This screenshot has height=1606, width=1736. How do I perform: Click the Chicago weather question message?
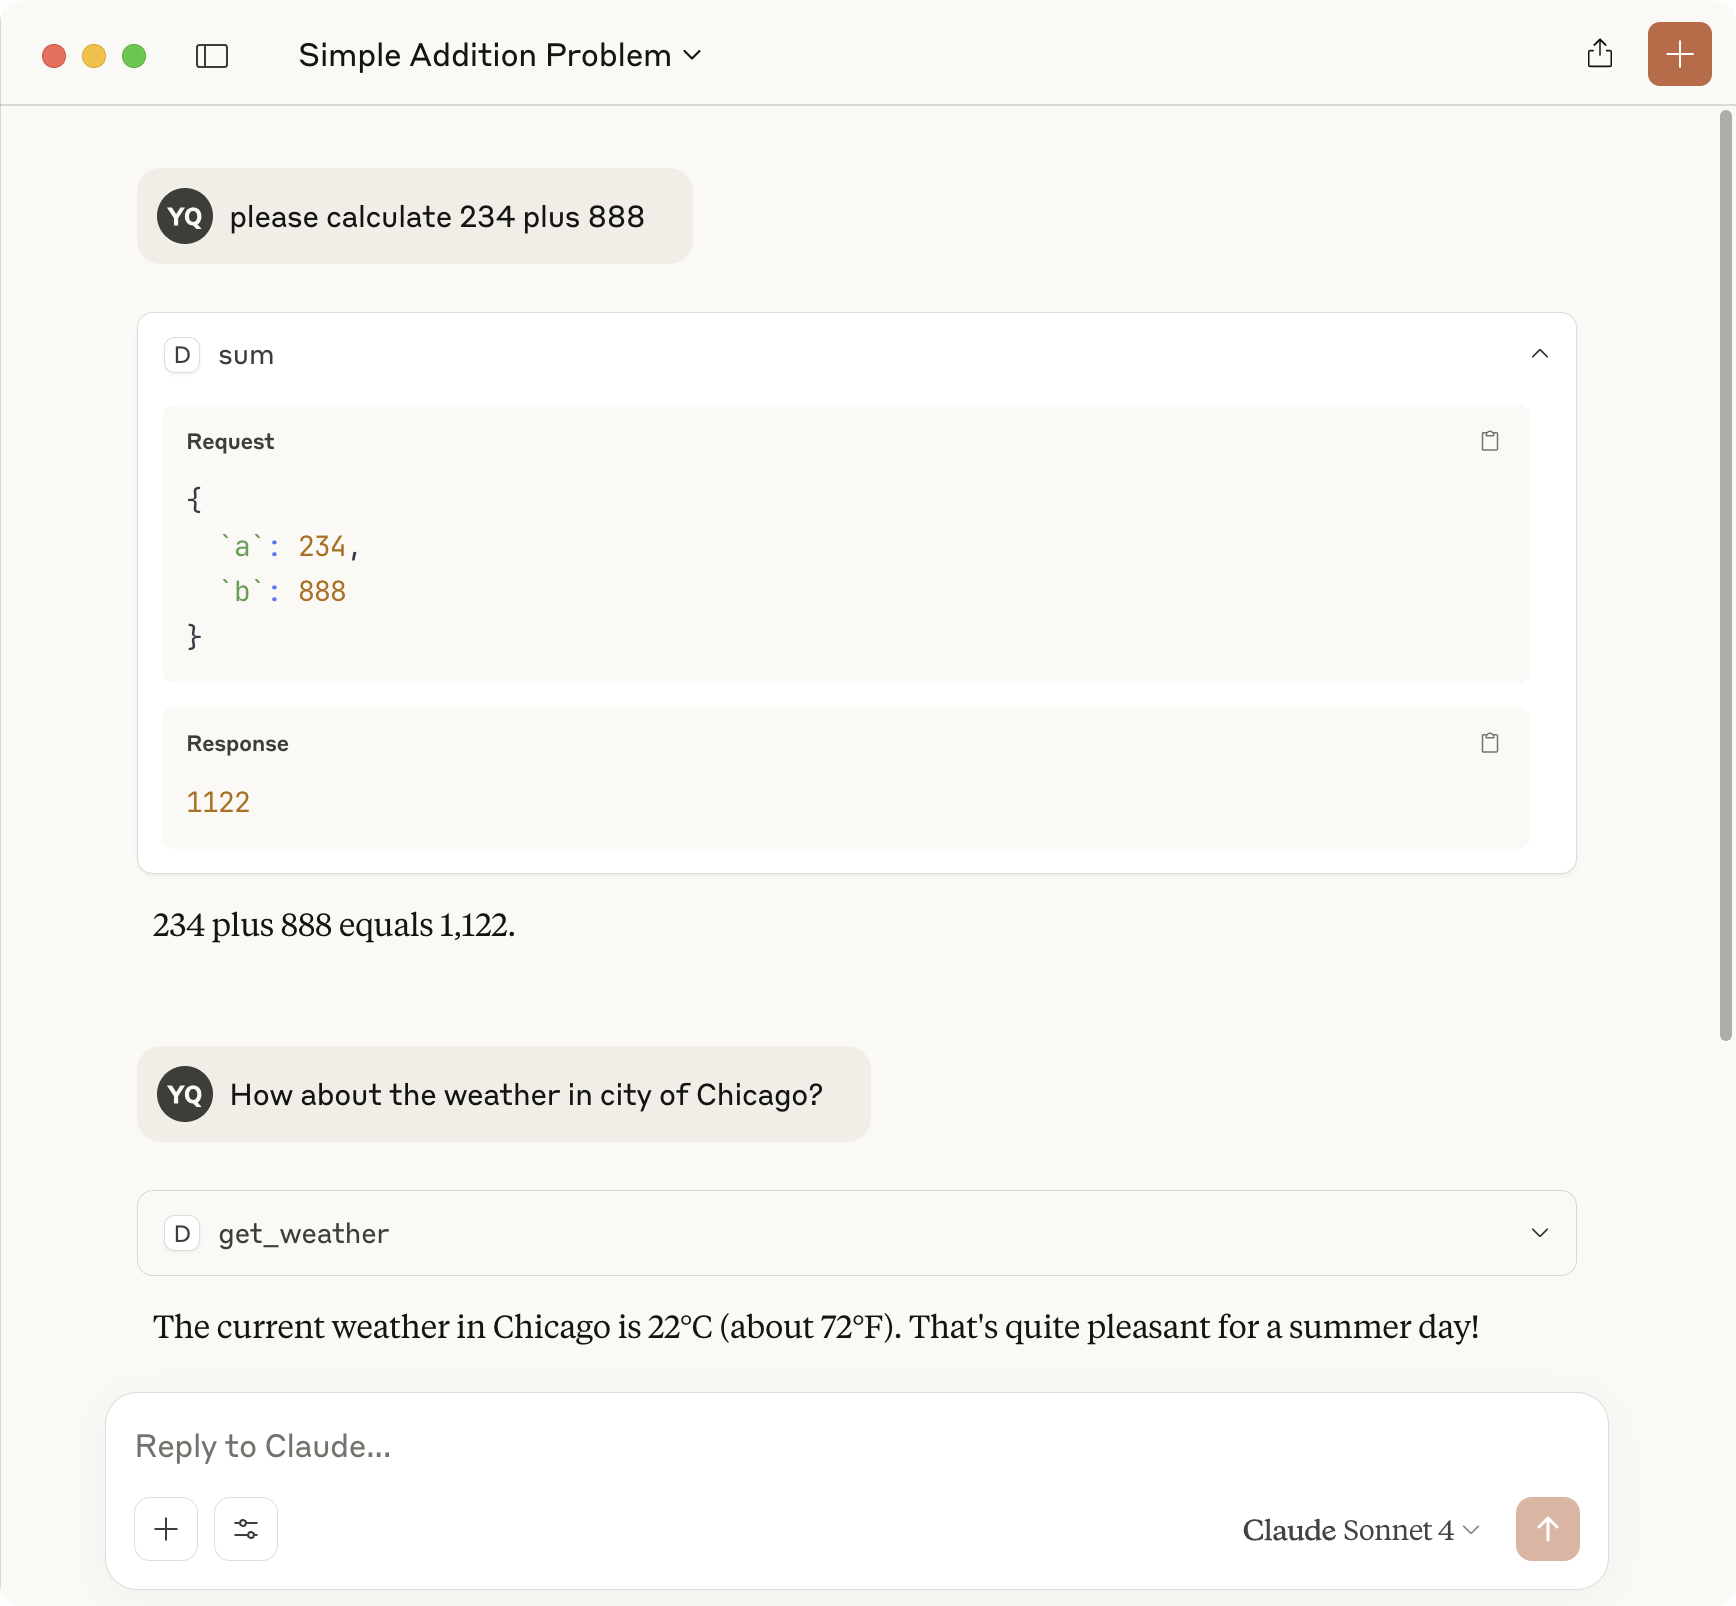526,1095
